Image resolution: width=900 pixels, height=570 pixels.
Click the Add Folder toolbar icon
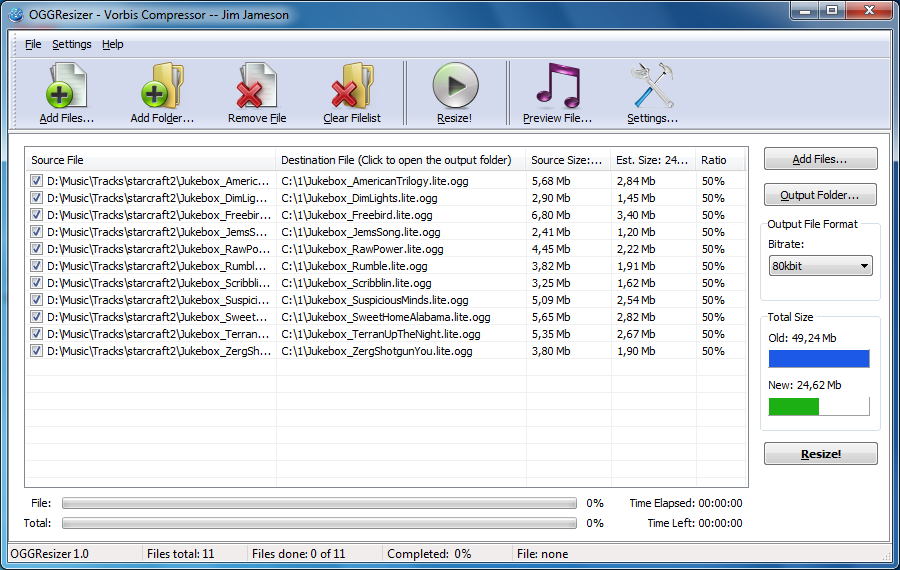pos(162,86)
